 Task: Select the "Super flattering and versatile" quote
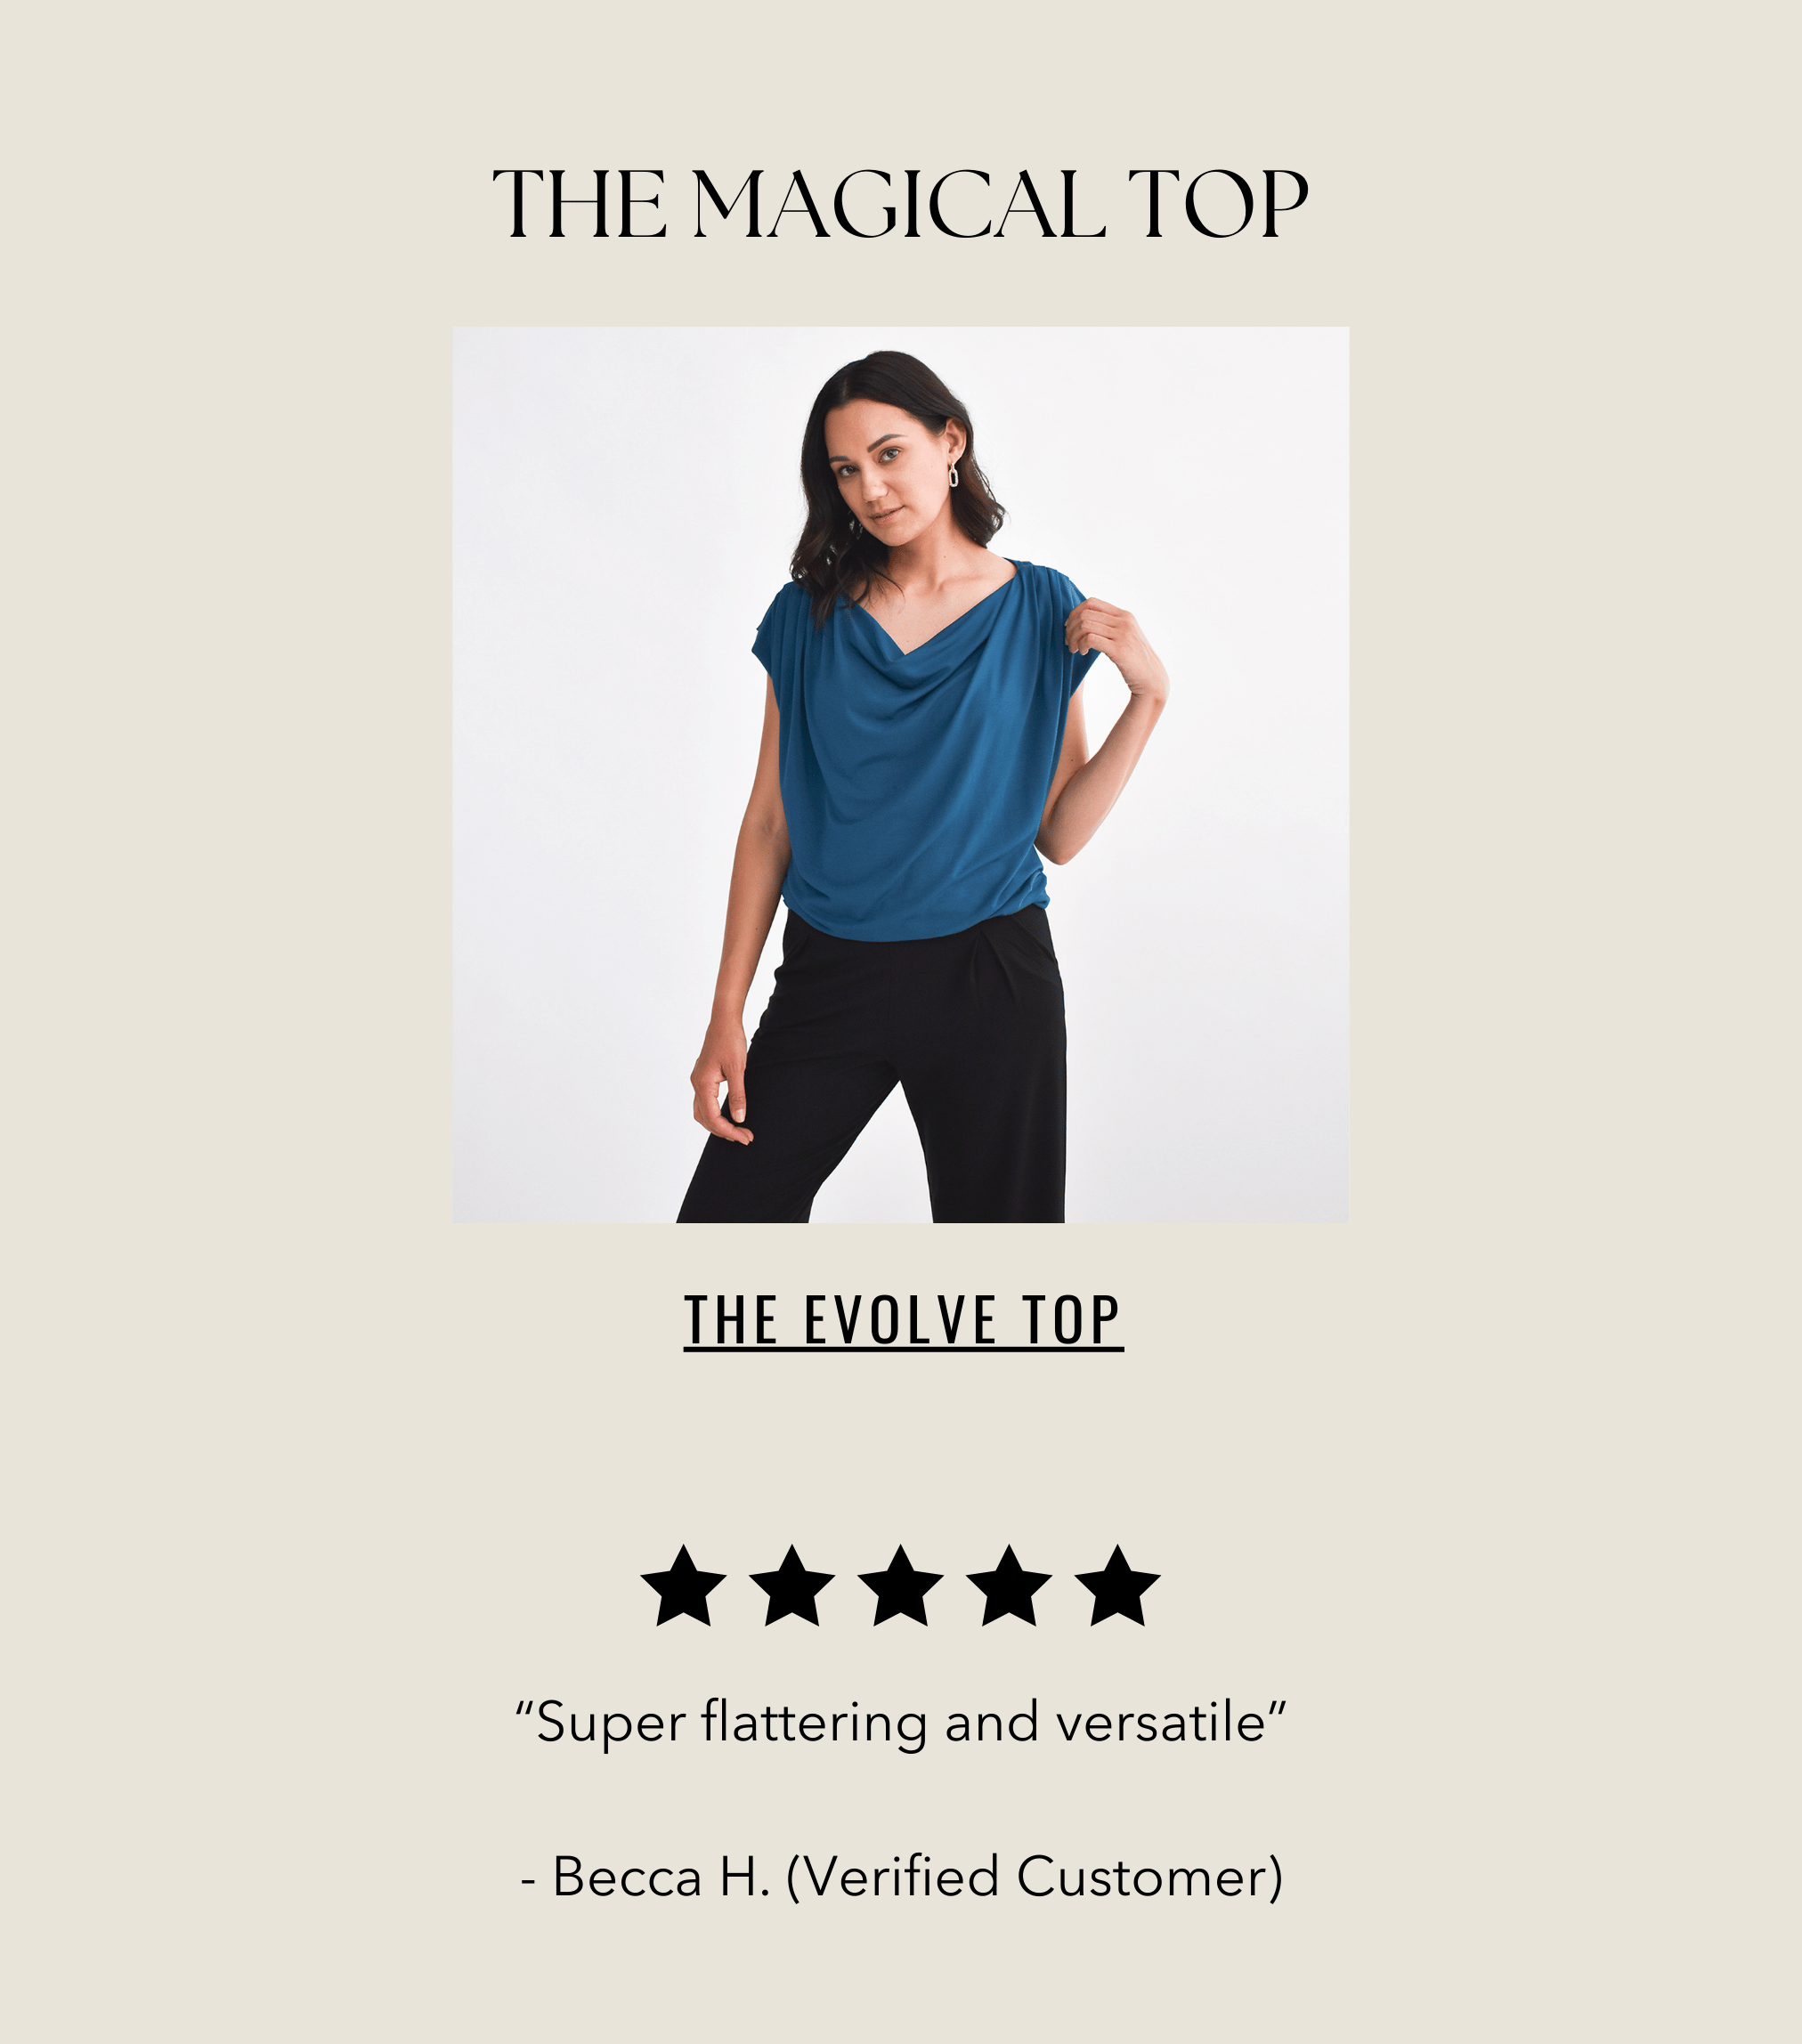click(x=901, y=1724)
